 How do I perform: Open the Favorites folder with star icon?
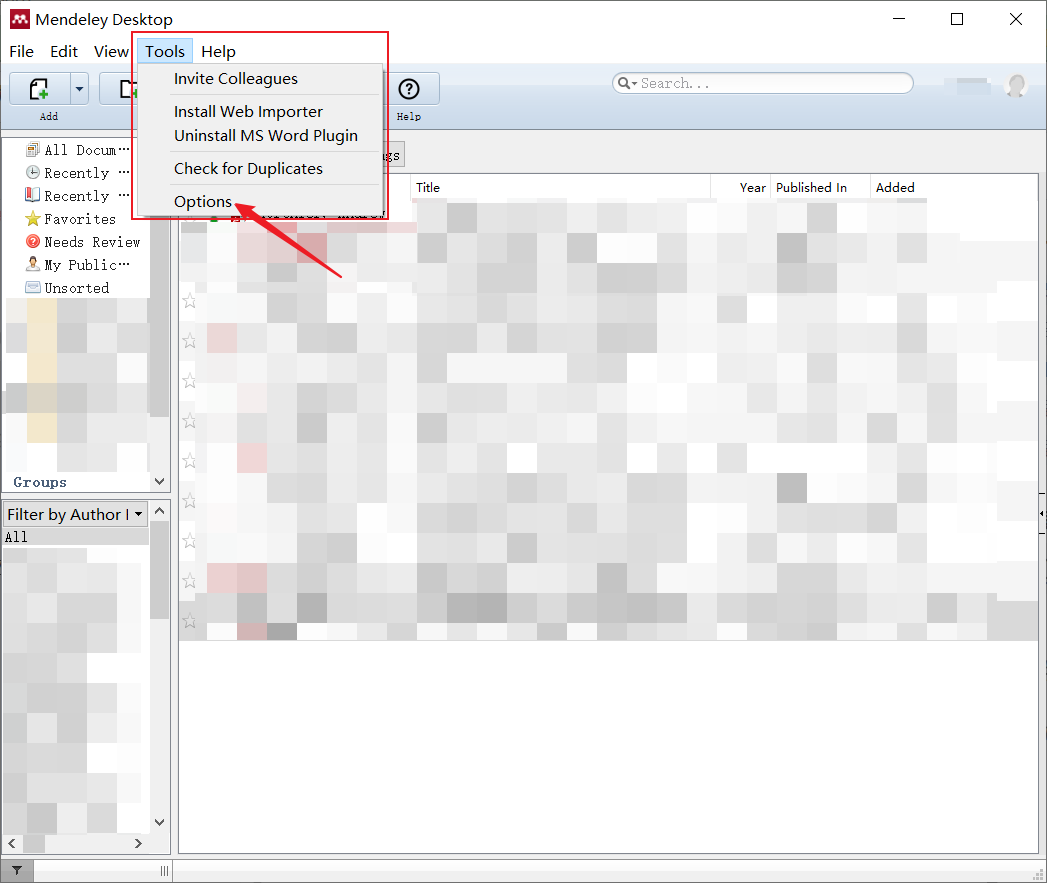pyautogui.click(x=71, y=219)
